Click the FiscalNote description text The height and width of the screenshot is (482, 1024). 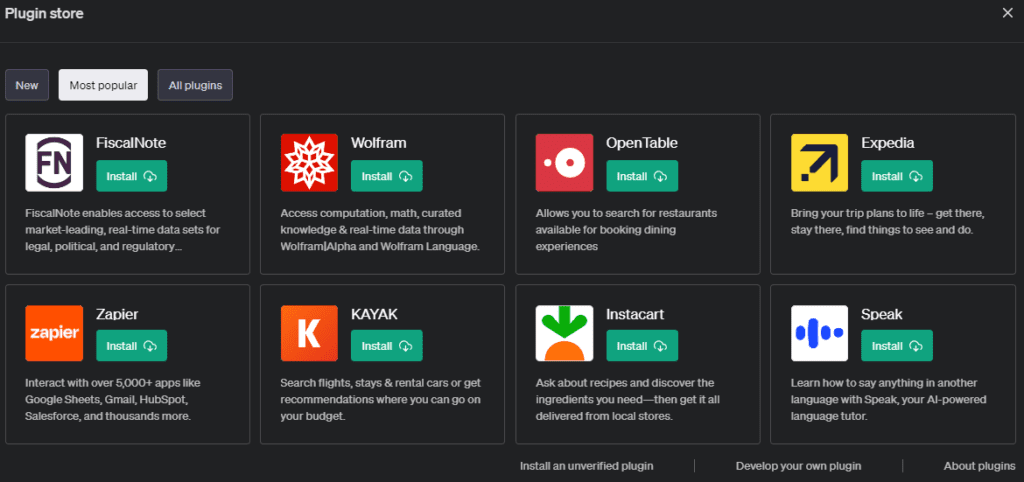pyautogui.click(x=123, y=230)
